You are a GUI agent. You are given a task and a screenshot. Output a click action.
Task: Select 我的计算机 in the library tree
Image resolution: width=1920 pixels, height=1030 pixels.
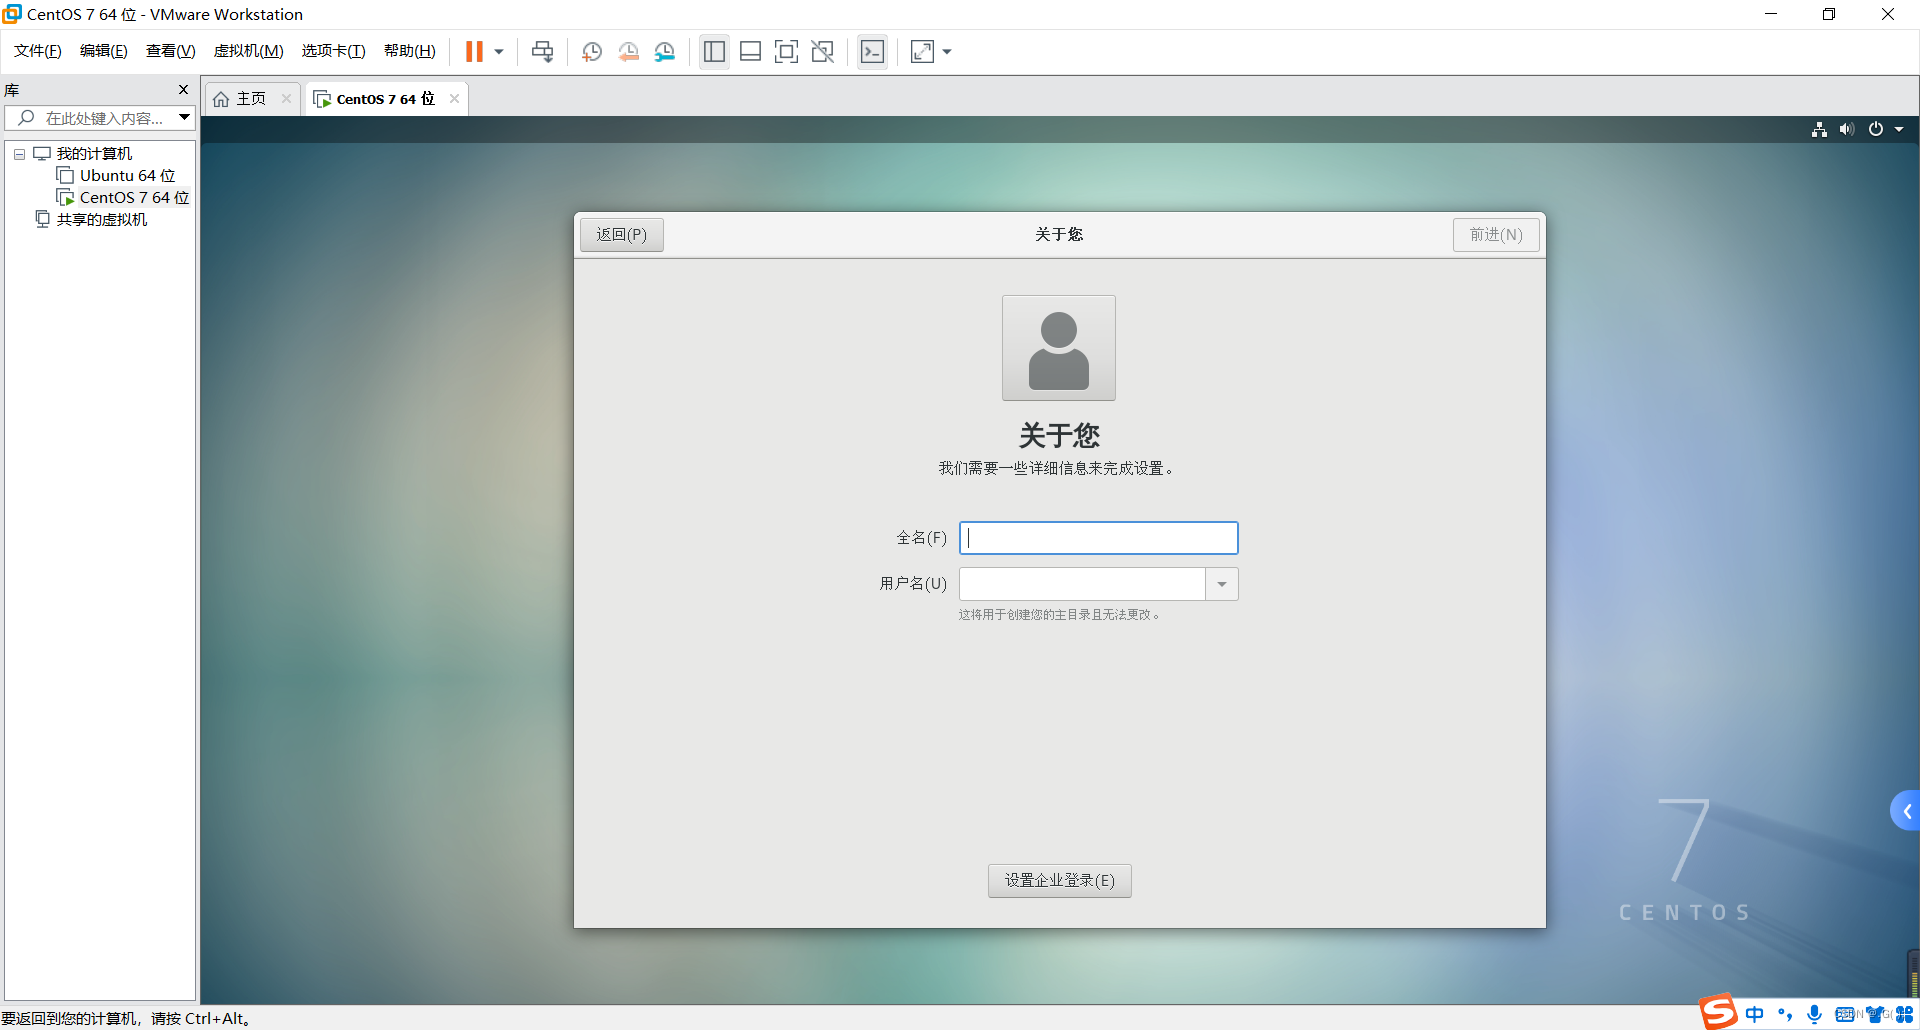click(x=94, y=154)
